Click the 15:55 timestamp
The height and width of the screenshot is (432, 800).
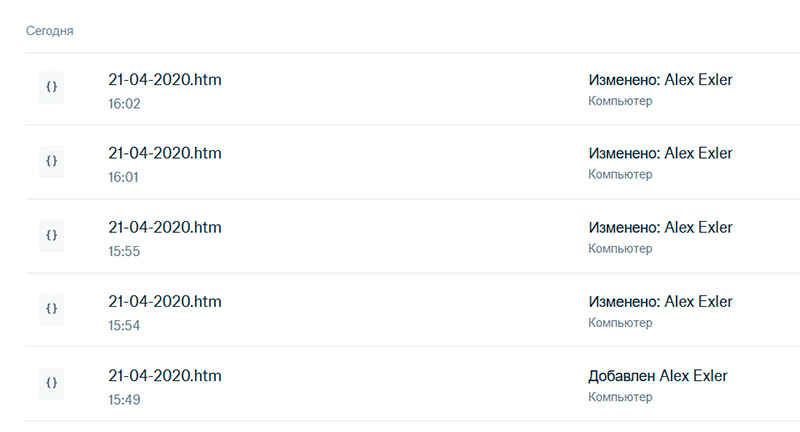coord(124,251)
